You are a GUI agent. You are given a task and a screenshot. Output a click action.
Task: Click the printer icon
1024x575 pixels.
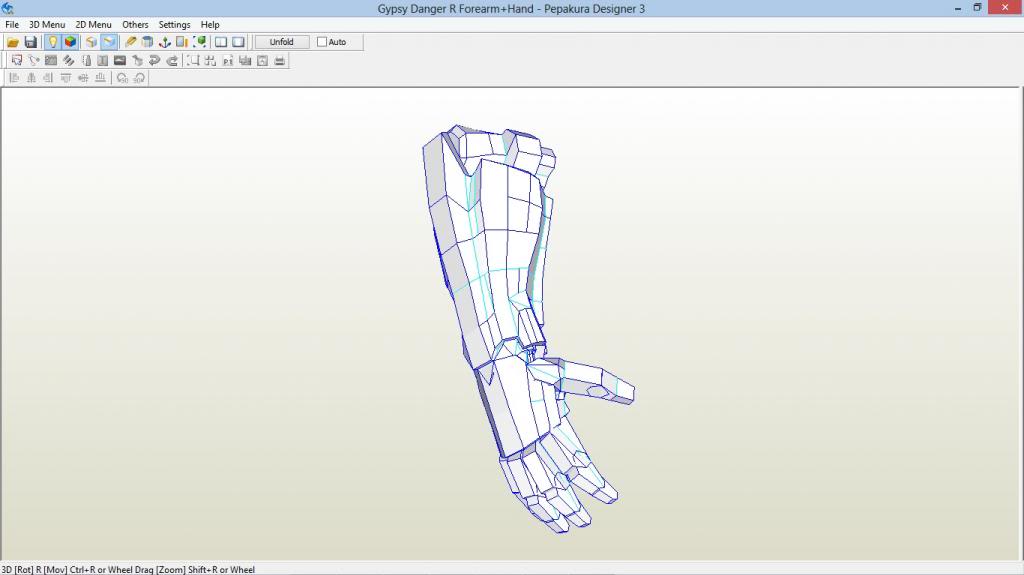[x=280, y=60]
